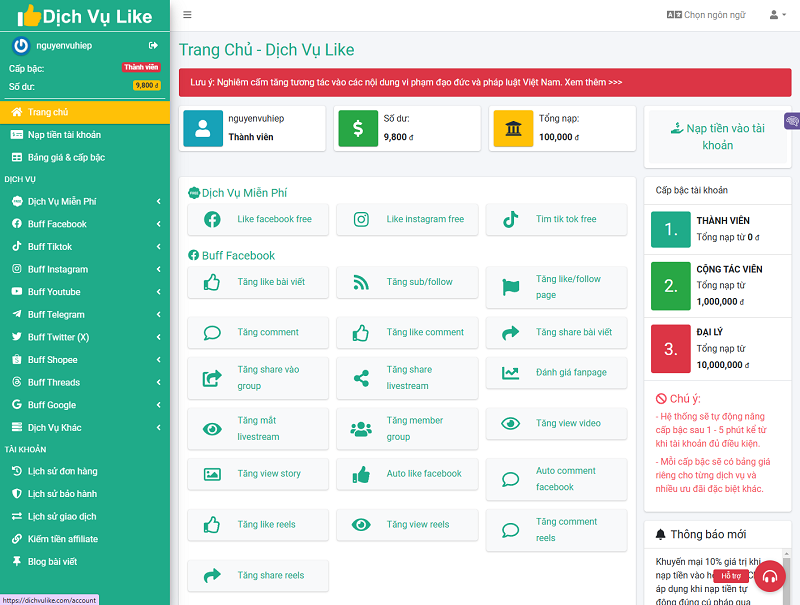
Task: Expand Buff Shopee sidebar menu
Action: point(85,360)
